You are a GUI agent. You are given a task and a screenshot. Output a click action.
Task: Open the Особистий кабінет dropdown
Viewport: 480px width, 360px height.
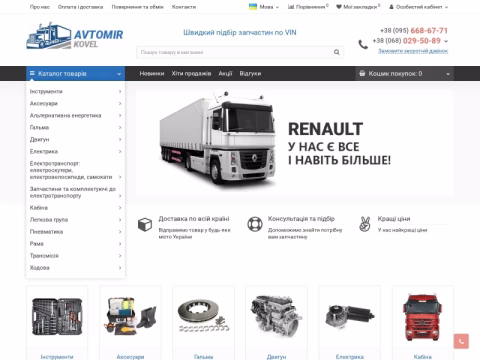(x=419, y=7)
